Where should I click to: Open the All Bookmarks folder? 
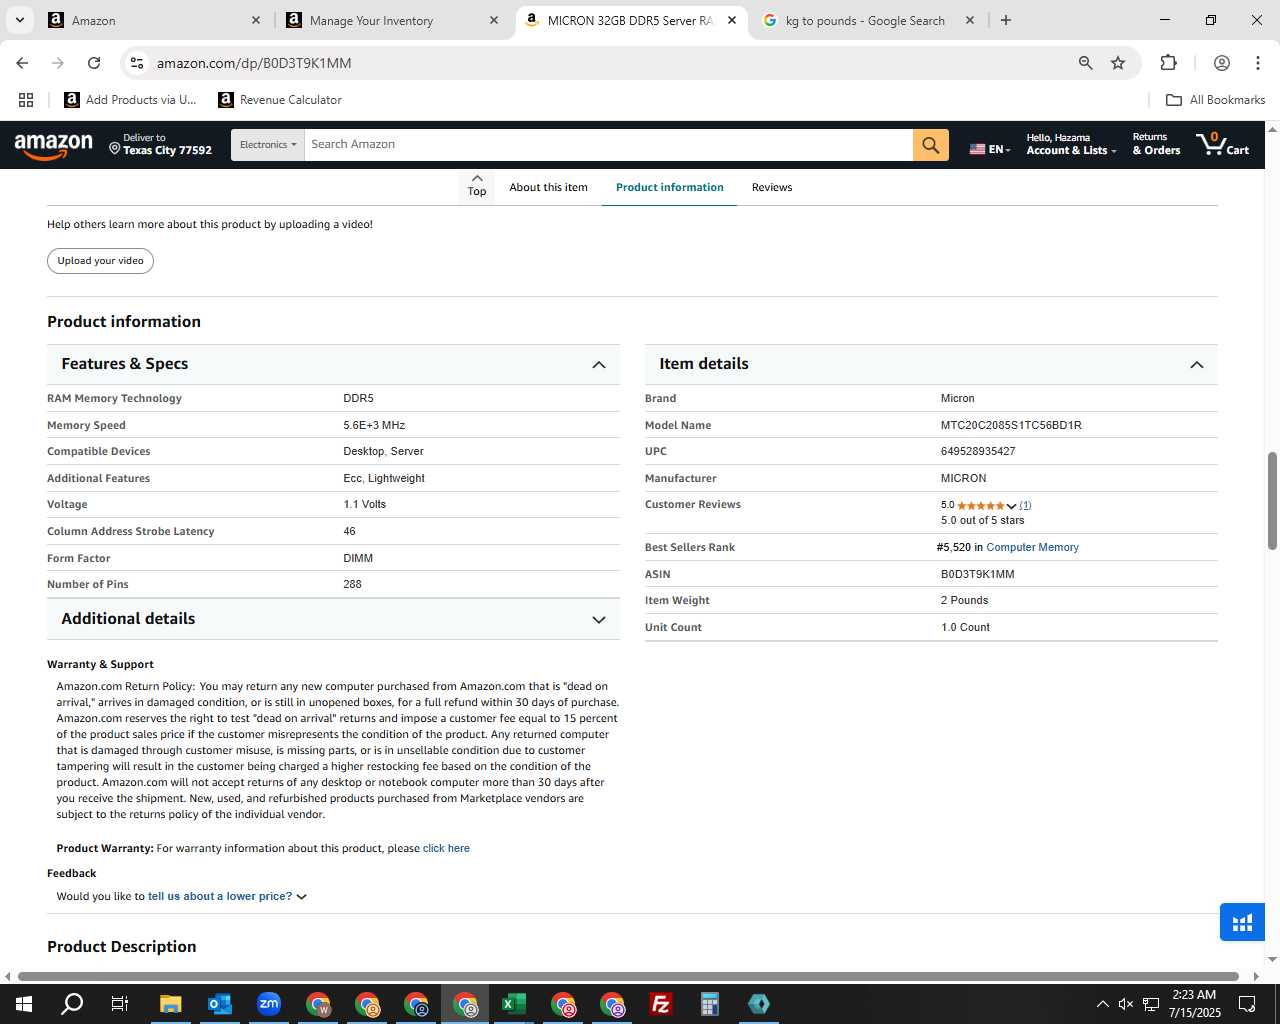[1215, 100]
